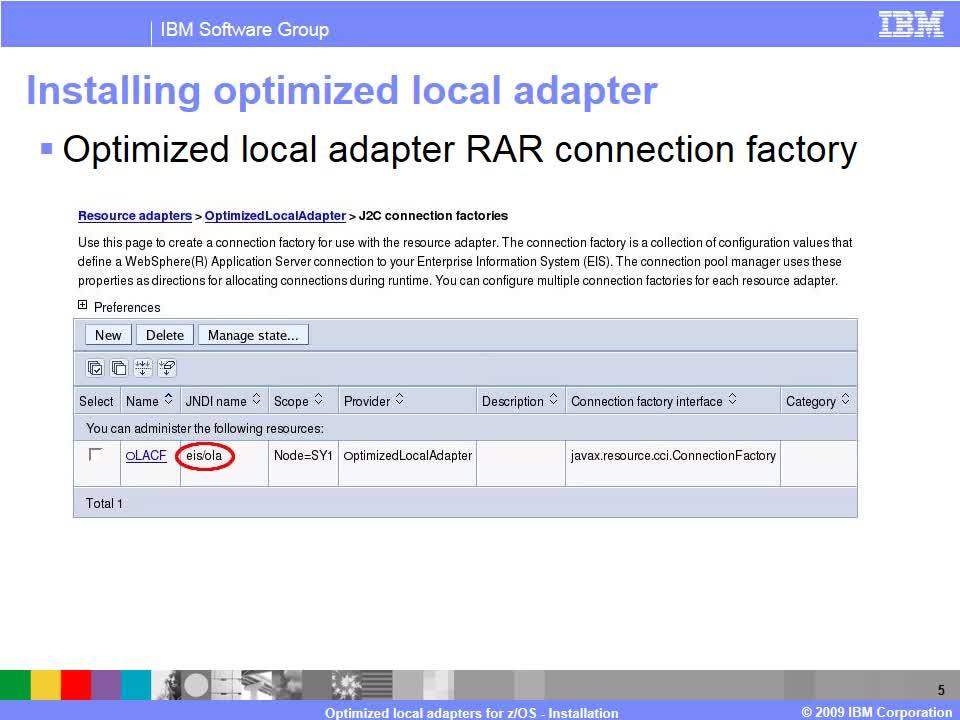Open the Manage state... button

[253, 336]
